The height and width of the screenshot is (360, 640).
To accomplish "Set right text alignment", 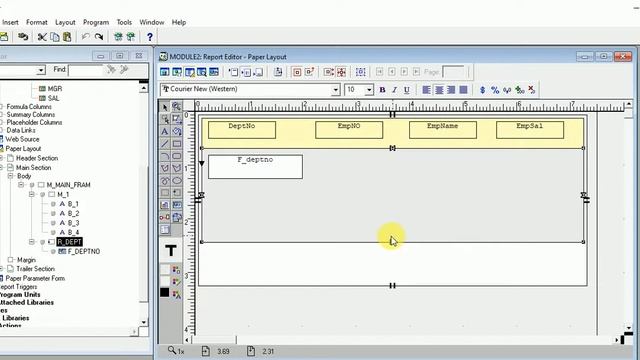I will [451, 90].
